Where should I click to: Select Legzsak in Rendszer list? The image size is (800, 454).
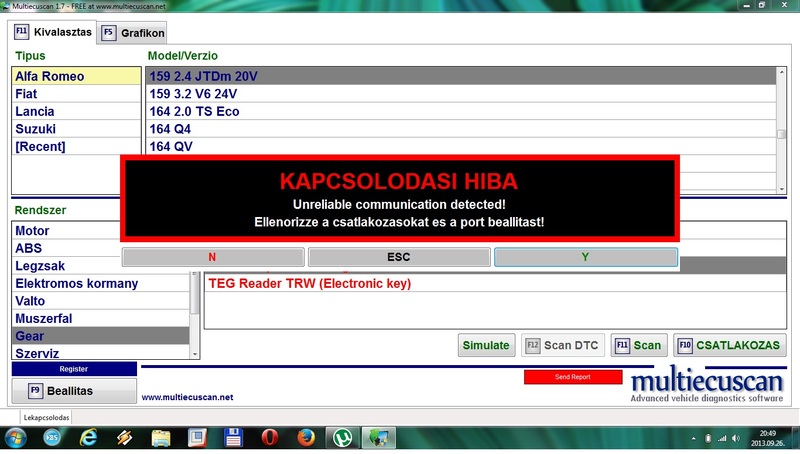(x=66, y=266)
